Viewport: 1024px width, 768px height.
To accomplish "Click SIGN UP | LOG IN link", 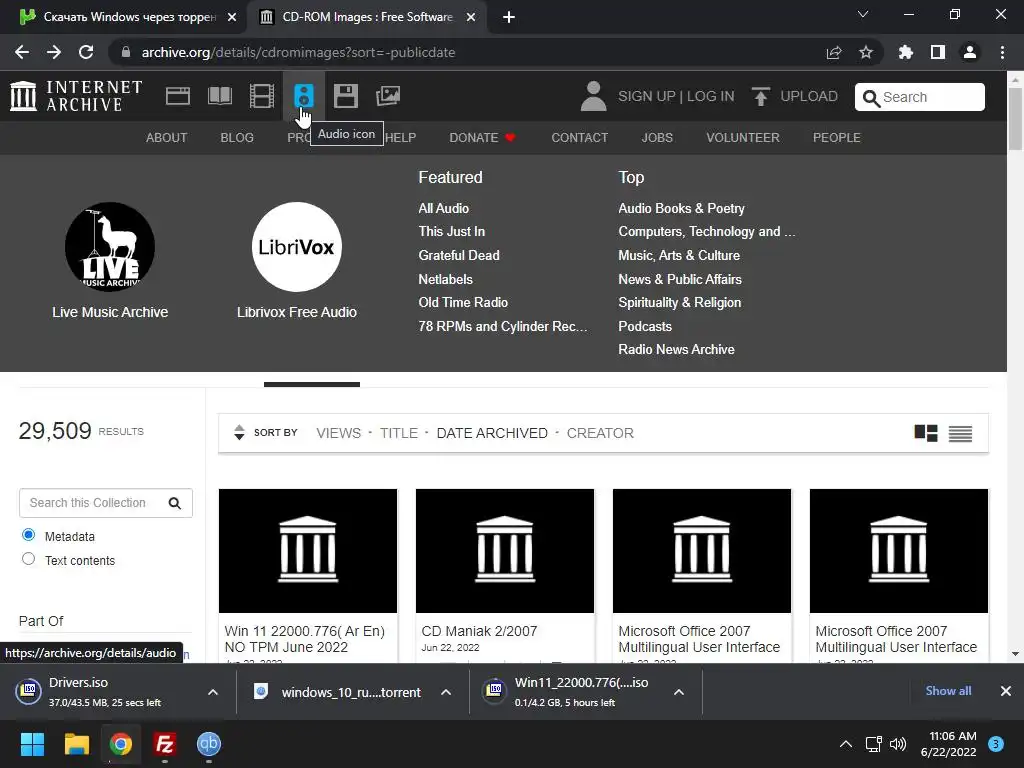I will [x=676, y=96].
